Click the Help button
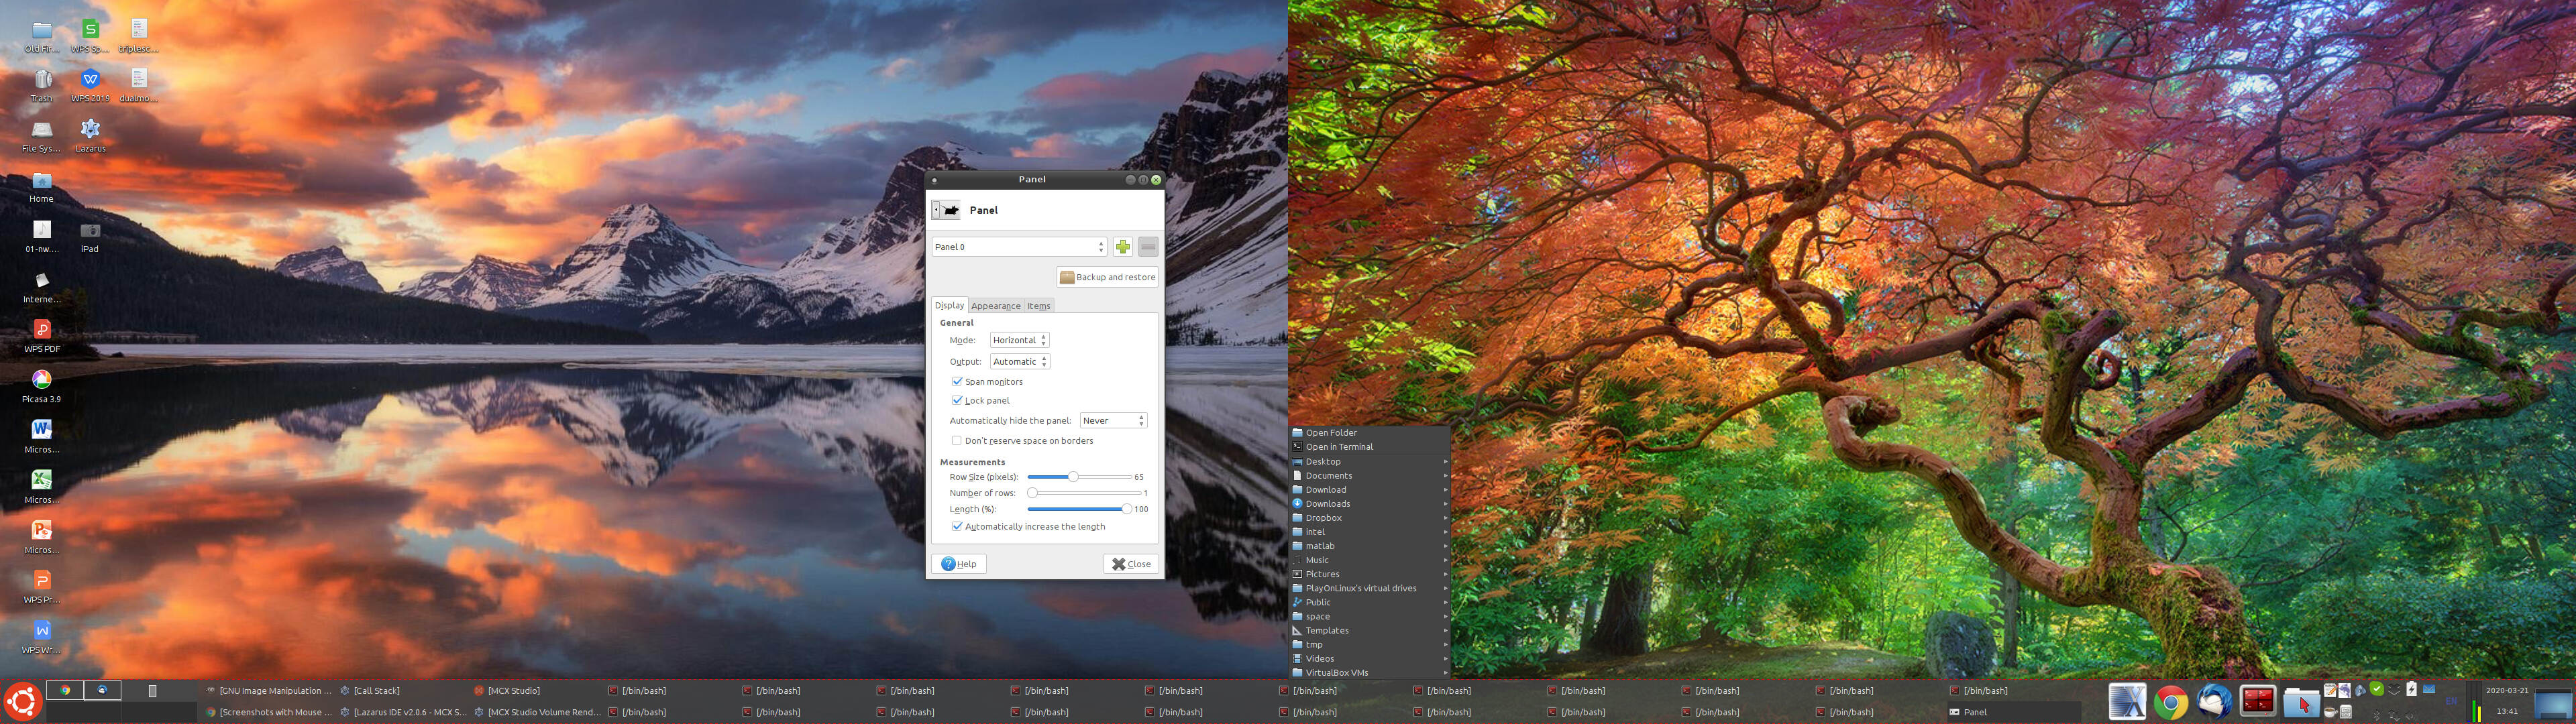The height and width of the screenshot is (724, 2576). tap(959, 564)
